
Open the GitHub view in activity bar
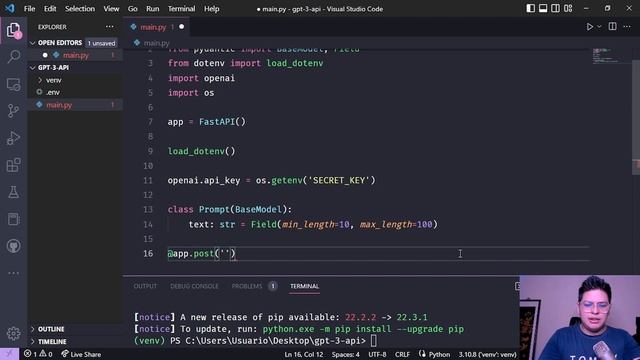coord(13,246)
